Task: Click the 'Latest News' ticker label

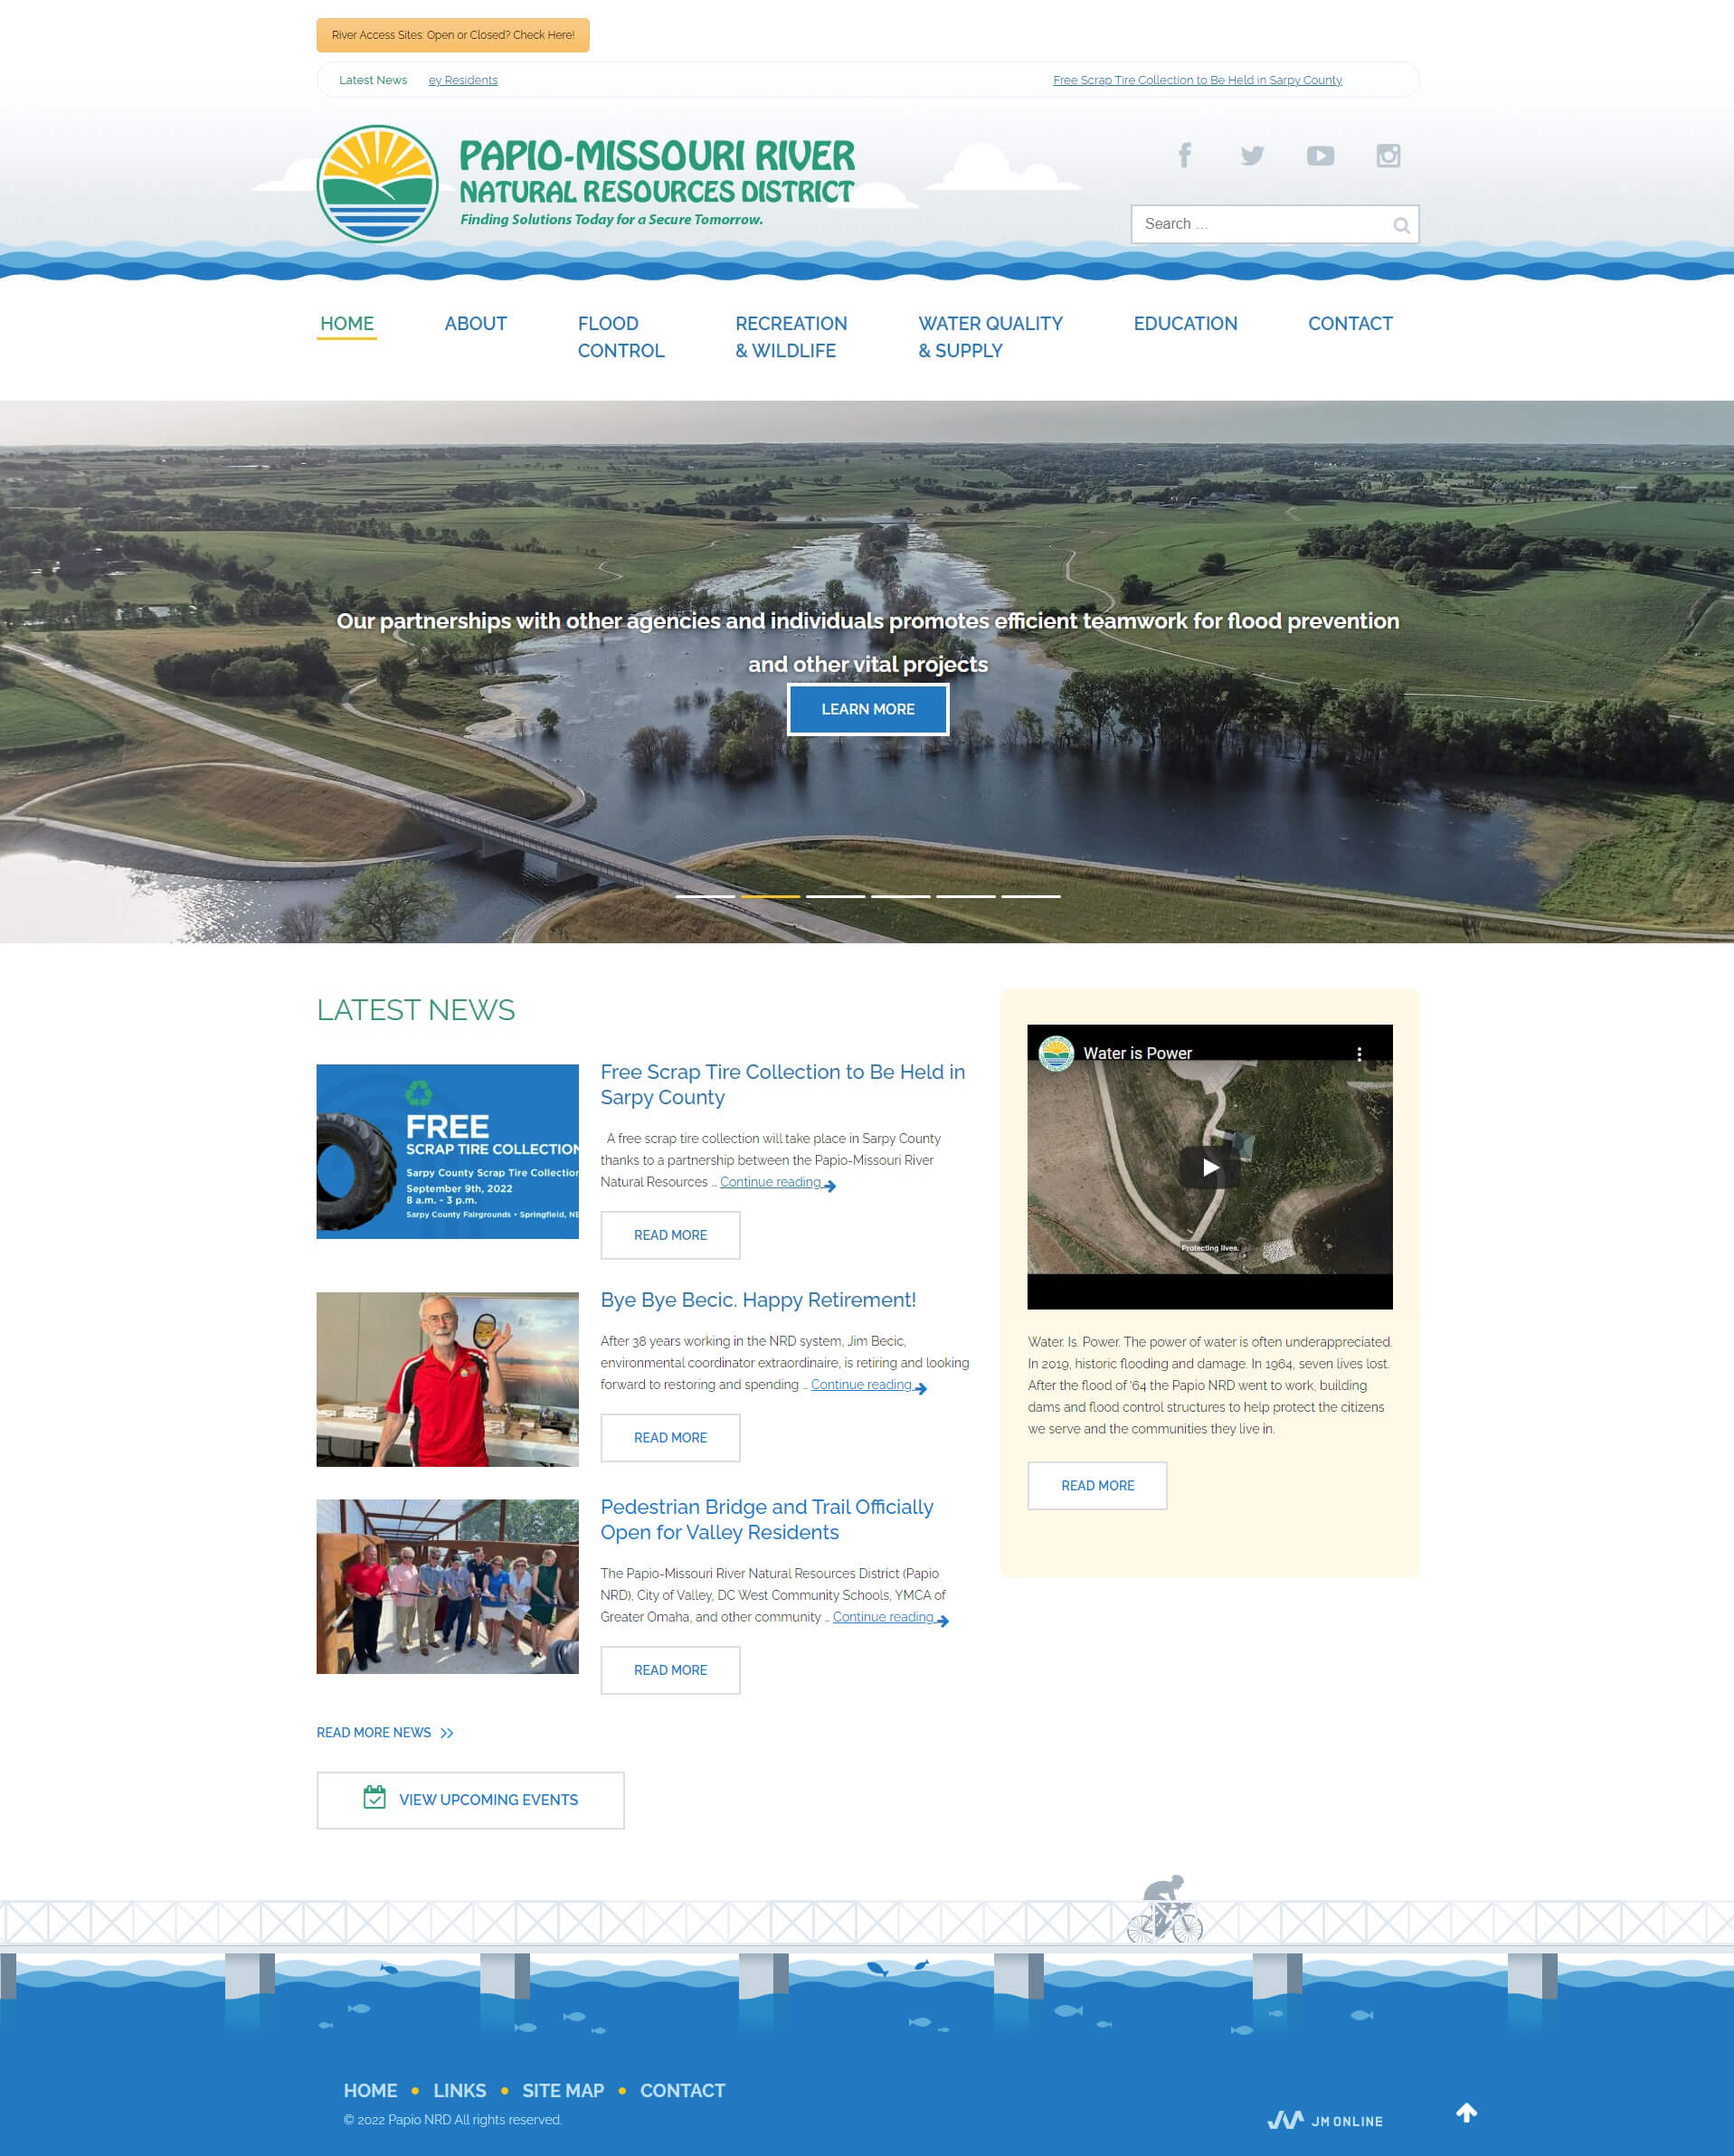Action: pyautogui.click(x=373, y=80)
